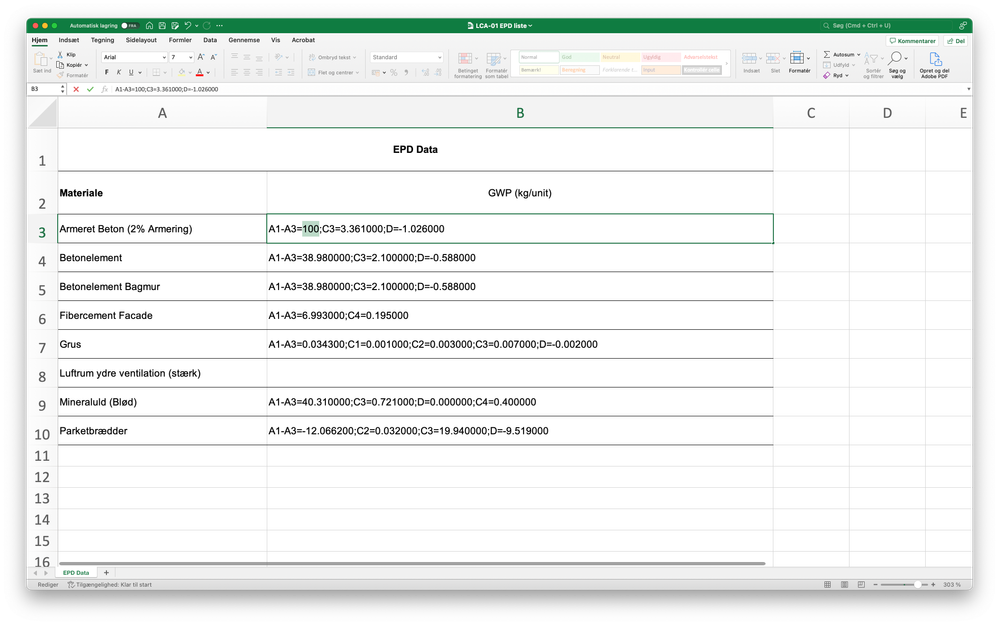Viewport: 999px width, 625px height.
Task: Expand the Kopiér dropdown arrow
Action: click(87, 65)
